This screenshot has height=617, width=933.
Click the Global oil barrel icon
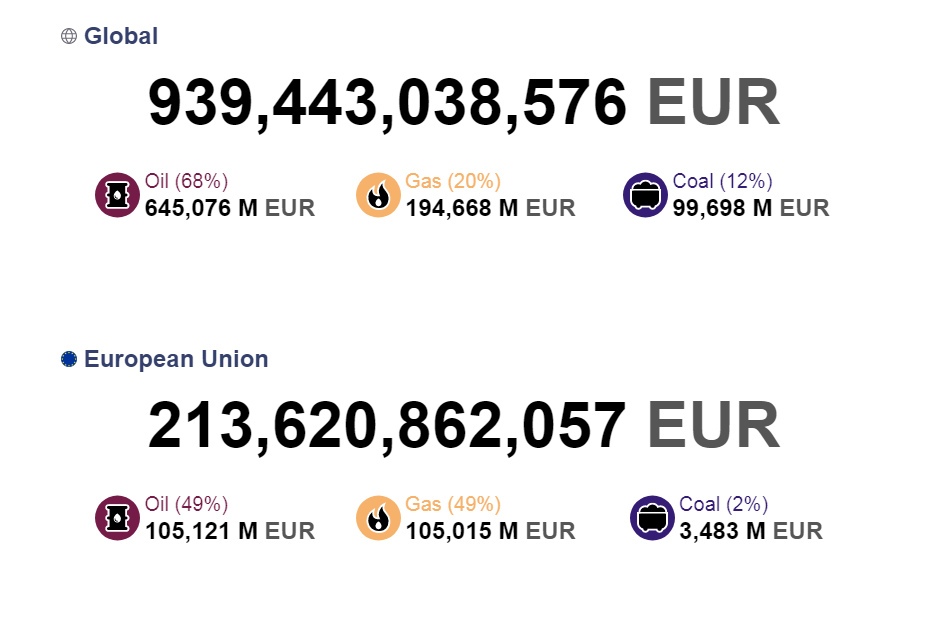(x=117, y=195)
